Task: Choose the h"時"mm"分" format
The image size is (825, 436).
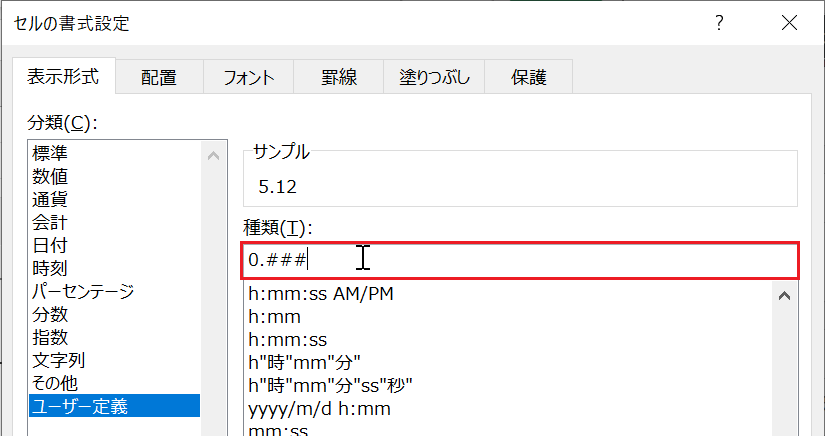Action: pyautogui.click(x=304, y=363)
